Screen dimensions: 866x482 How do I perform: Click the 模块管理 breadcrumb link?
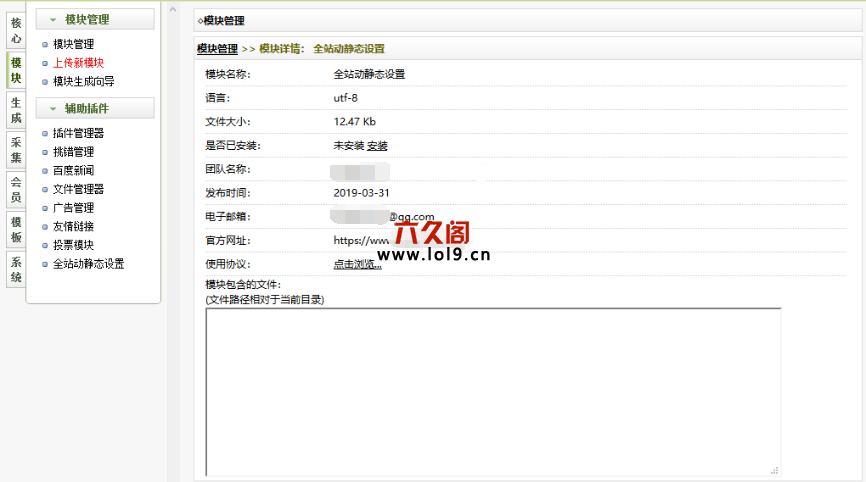click(x=217, y=48)
